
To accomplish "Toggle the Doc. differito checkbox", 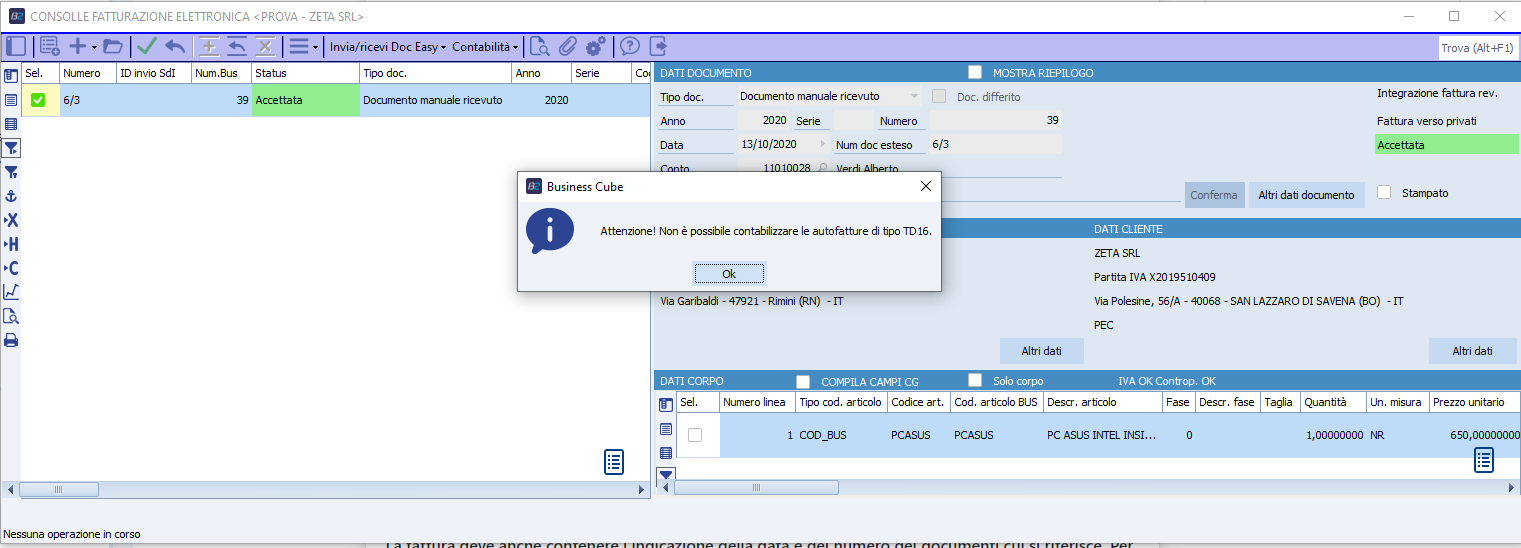I will (939, 96).
